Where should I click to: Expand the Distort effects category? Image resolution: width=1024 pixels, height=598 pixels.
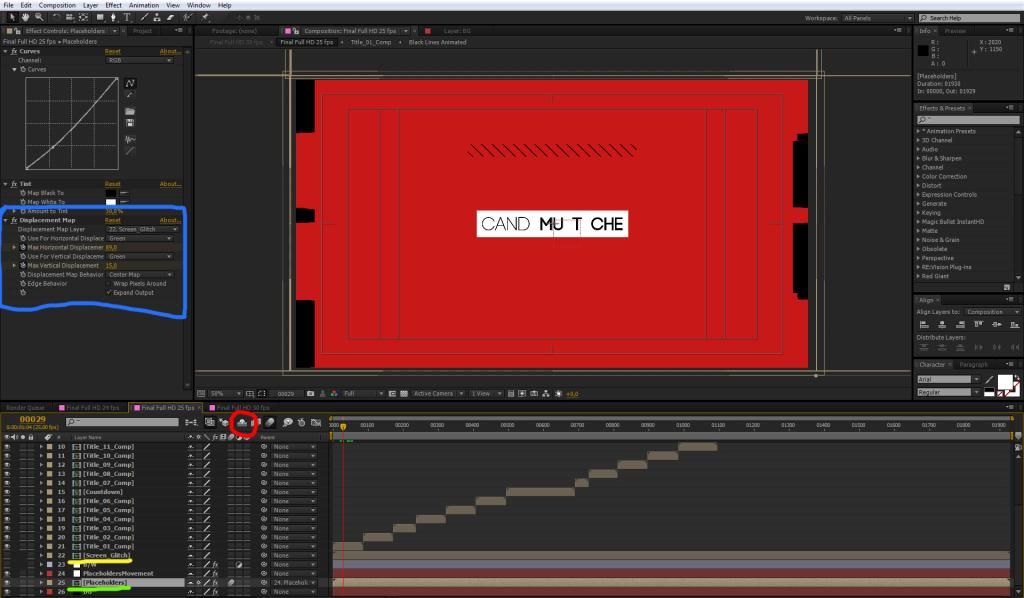pyautogui.click(x=931, y=186)
